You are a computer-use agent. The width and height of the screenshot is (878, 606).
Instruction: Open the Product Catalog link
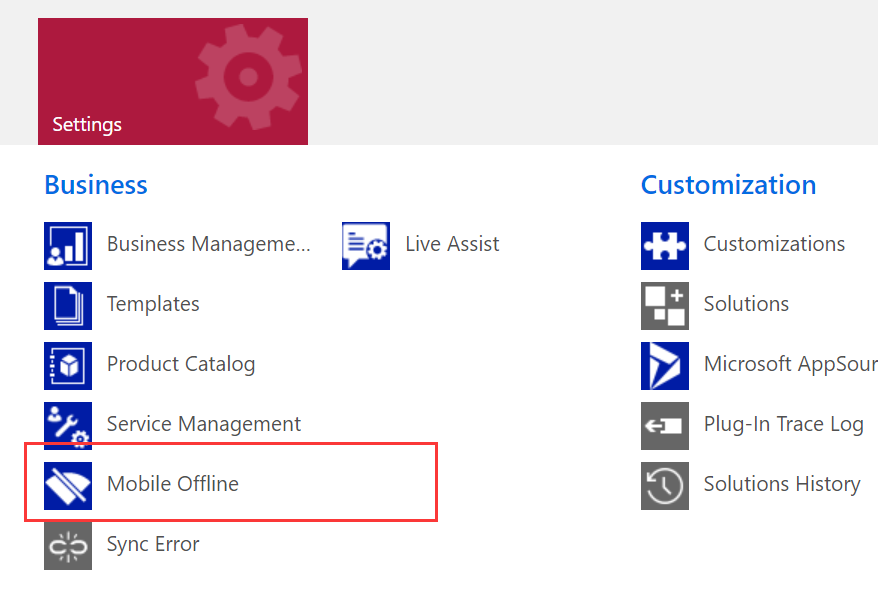pyautogui.click(x=181, y=364)
